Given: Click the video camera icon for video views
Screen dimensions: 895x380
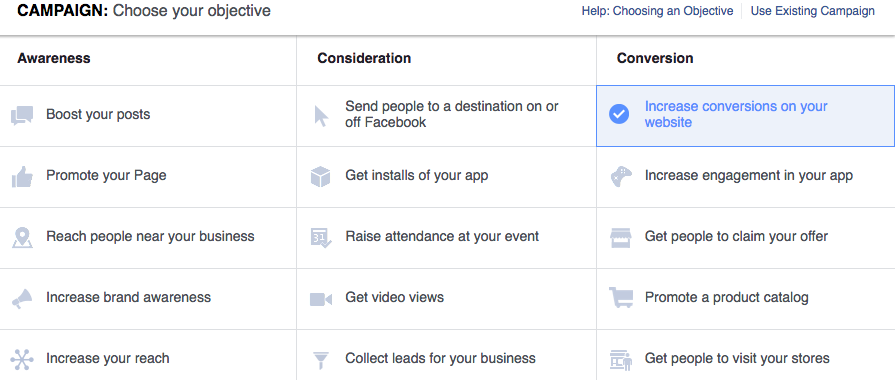Looking at the screenshot, I should (x=321, y=299).
